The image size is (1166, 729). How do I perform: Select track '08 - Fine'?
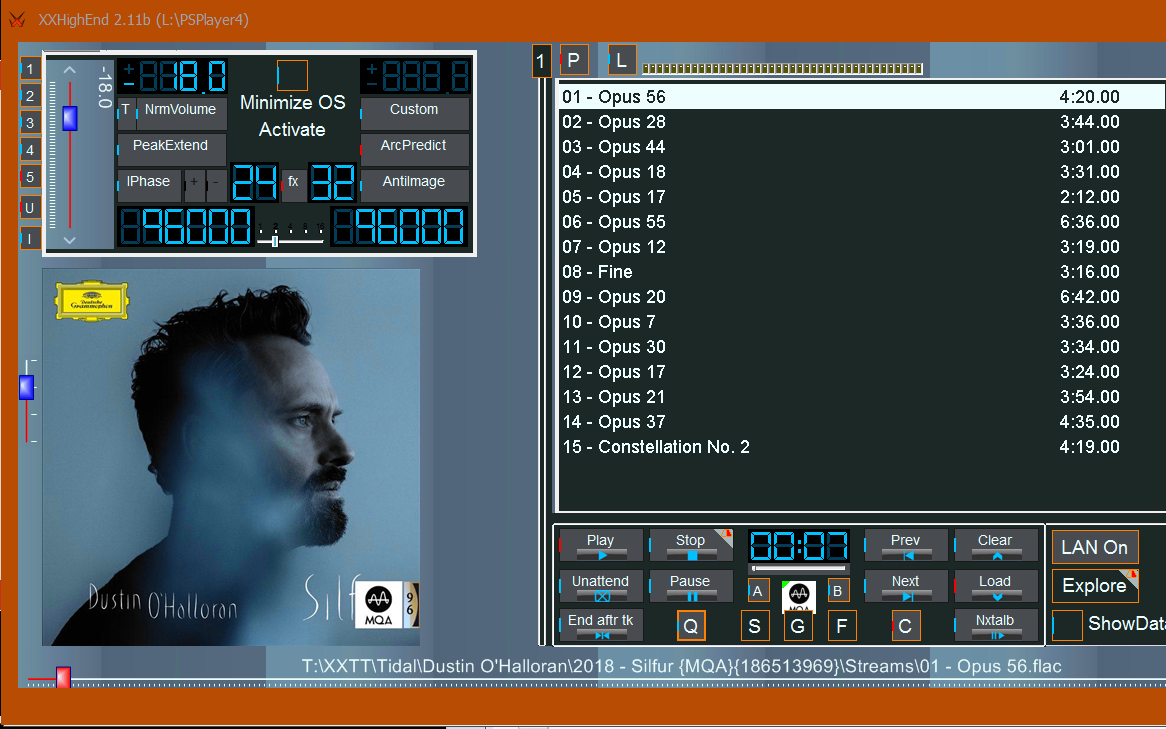tap(862, 272)
